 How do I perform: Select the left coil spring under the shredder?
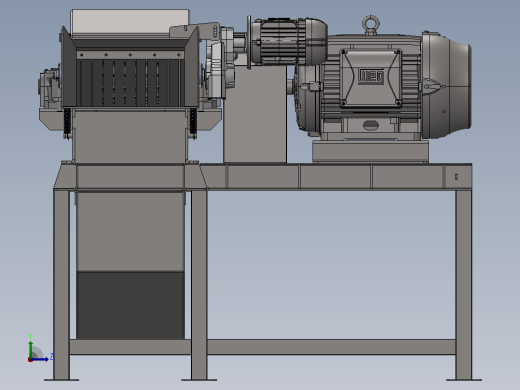pyautogui.click(x=67, y=122)
